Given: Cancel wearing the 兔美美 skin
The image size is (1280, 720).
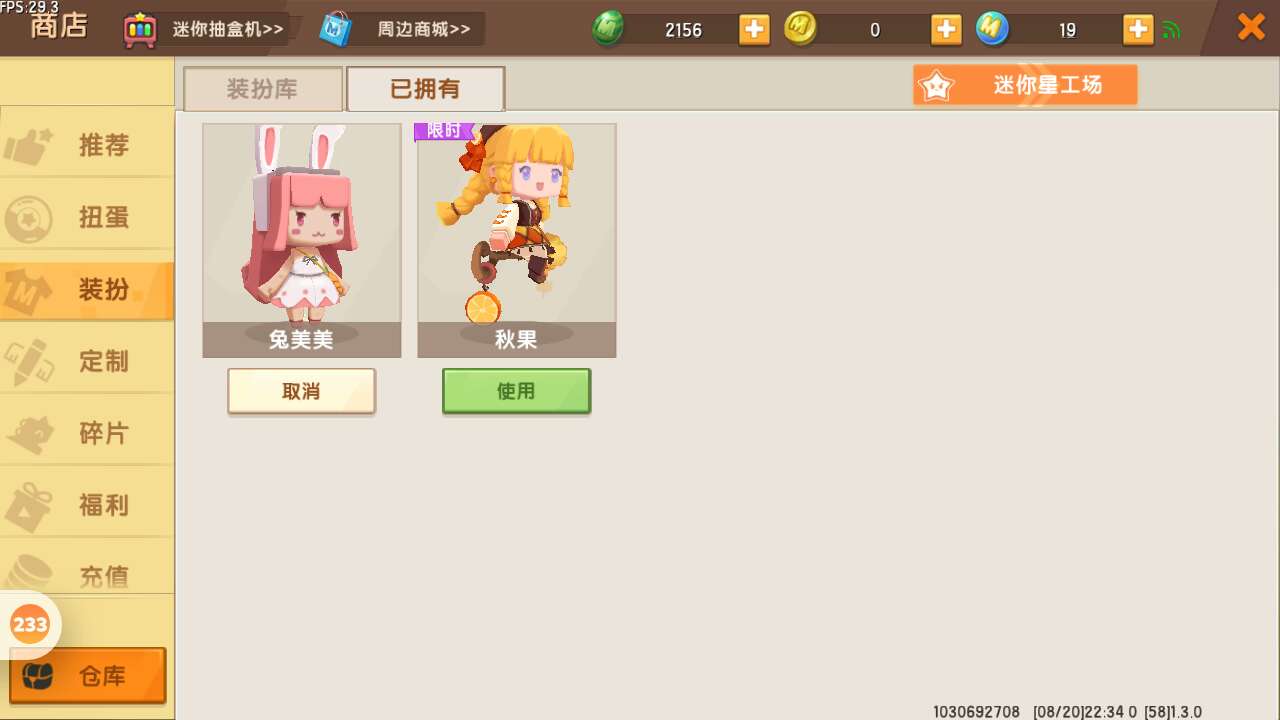Looking at the screenshot, I should point(301,391).
